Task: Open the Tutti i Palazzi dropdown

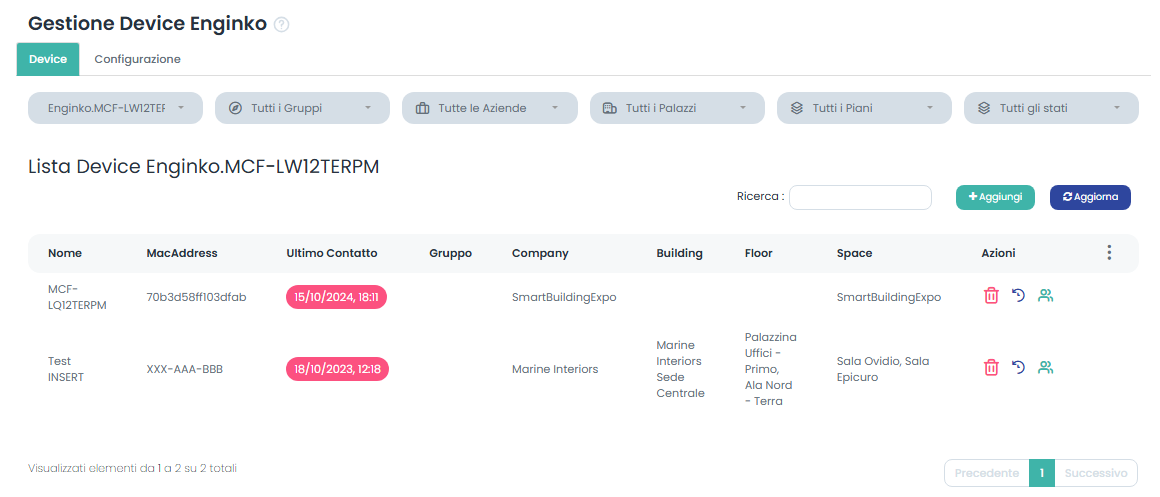Action: tap(677, 108)
